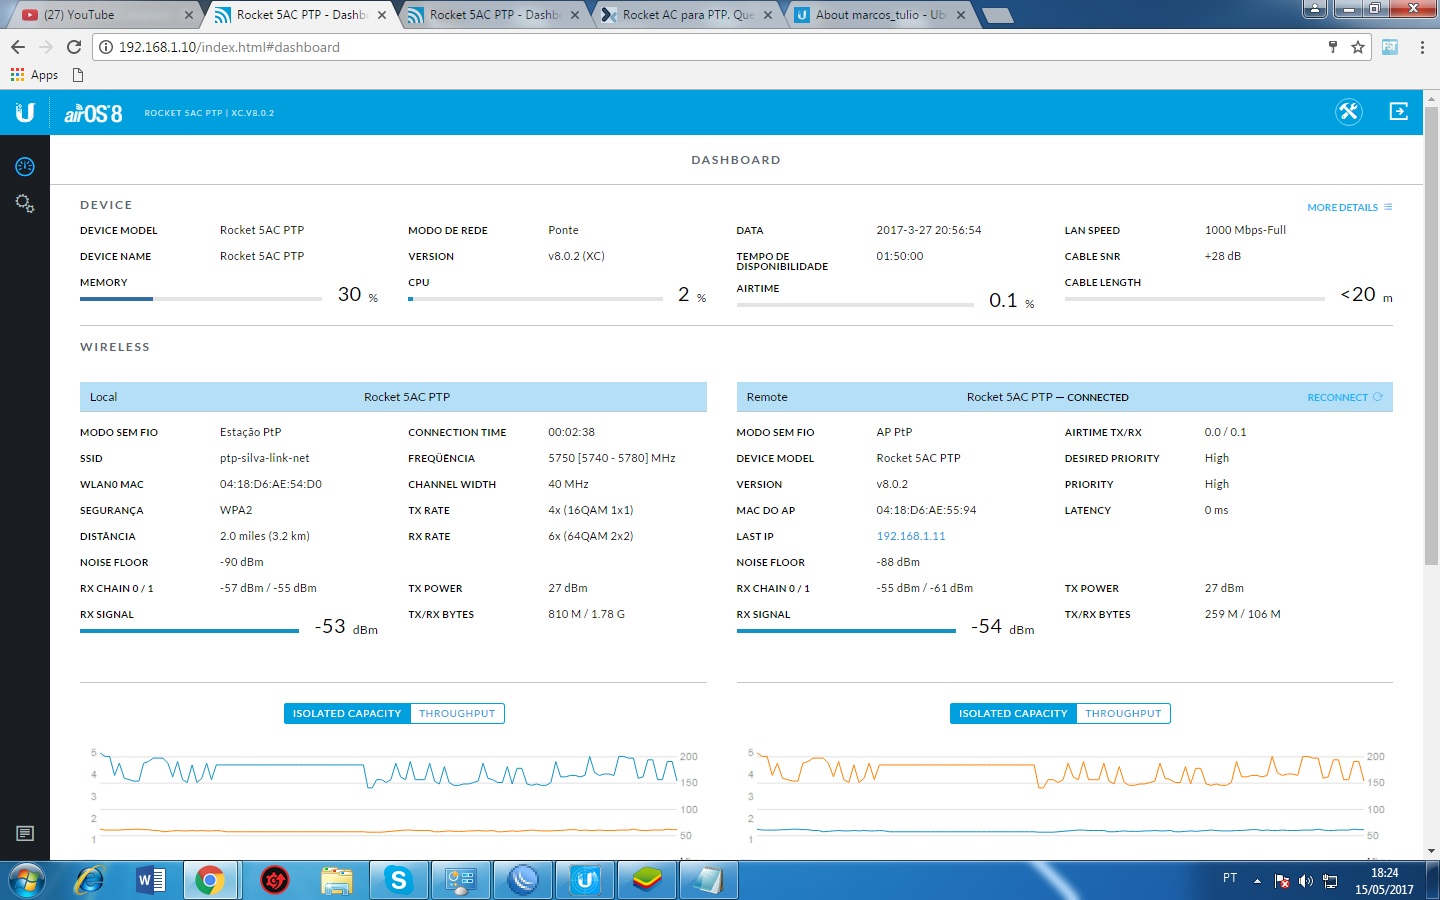This screenshot has height=900, width=1440.
Task: Click the volume speaker tray icon
Action: tap(1306, 881)
